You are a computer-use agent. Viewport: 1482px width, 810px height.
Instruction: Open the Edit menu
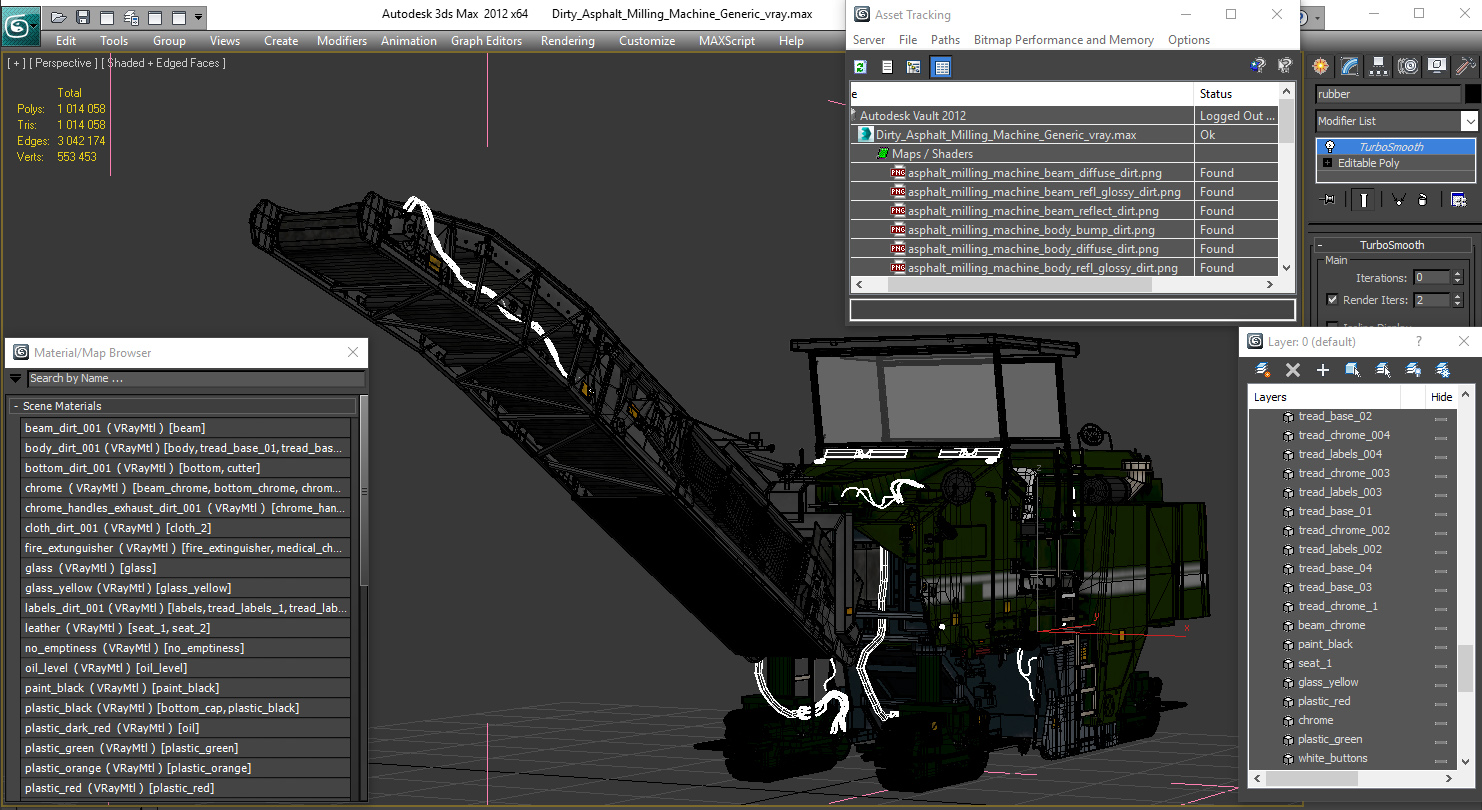pos(66,41)
